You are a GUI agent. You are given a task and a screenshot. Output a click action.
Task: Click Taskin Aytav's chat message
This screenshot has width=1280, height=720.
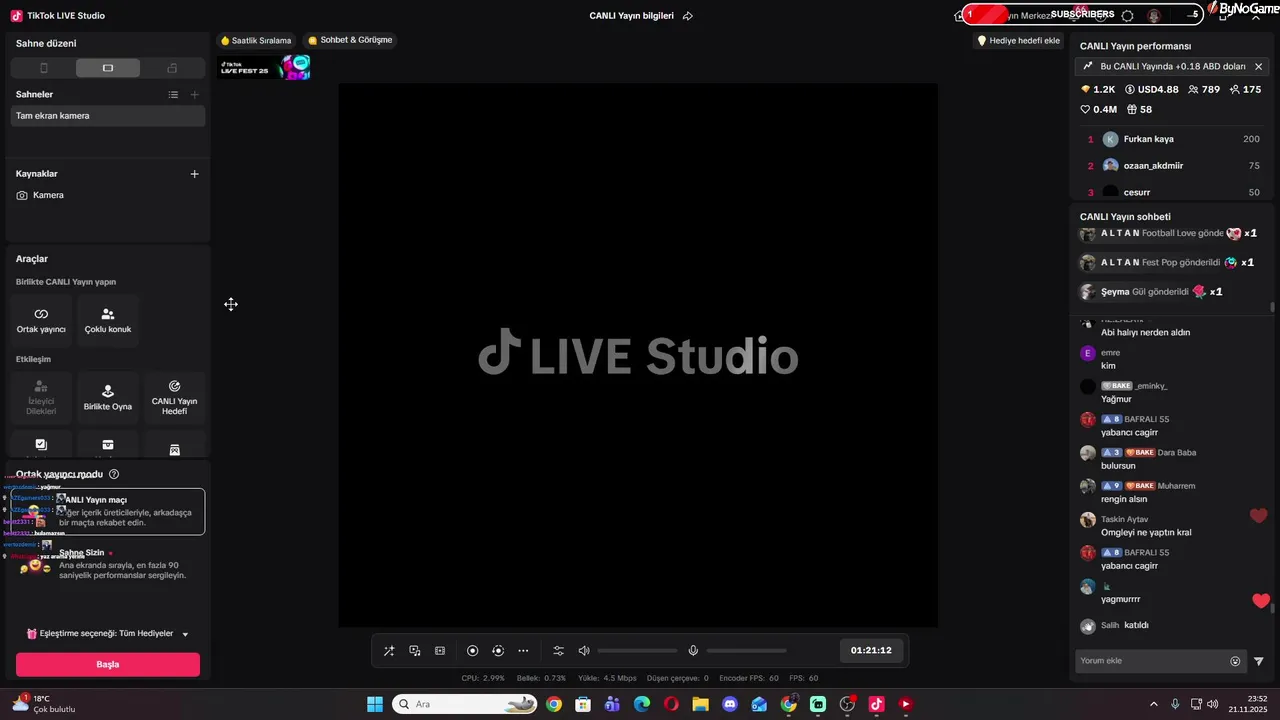pyautogui.click(x=1146, y=533)
